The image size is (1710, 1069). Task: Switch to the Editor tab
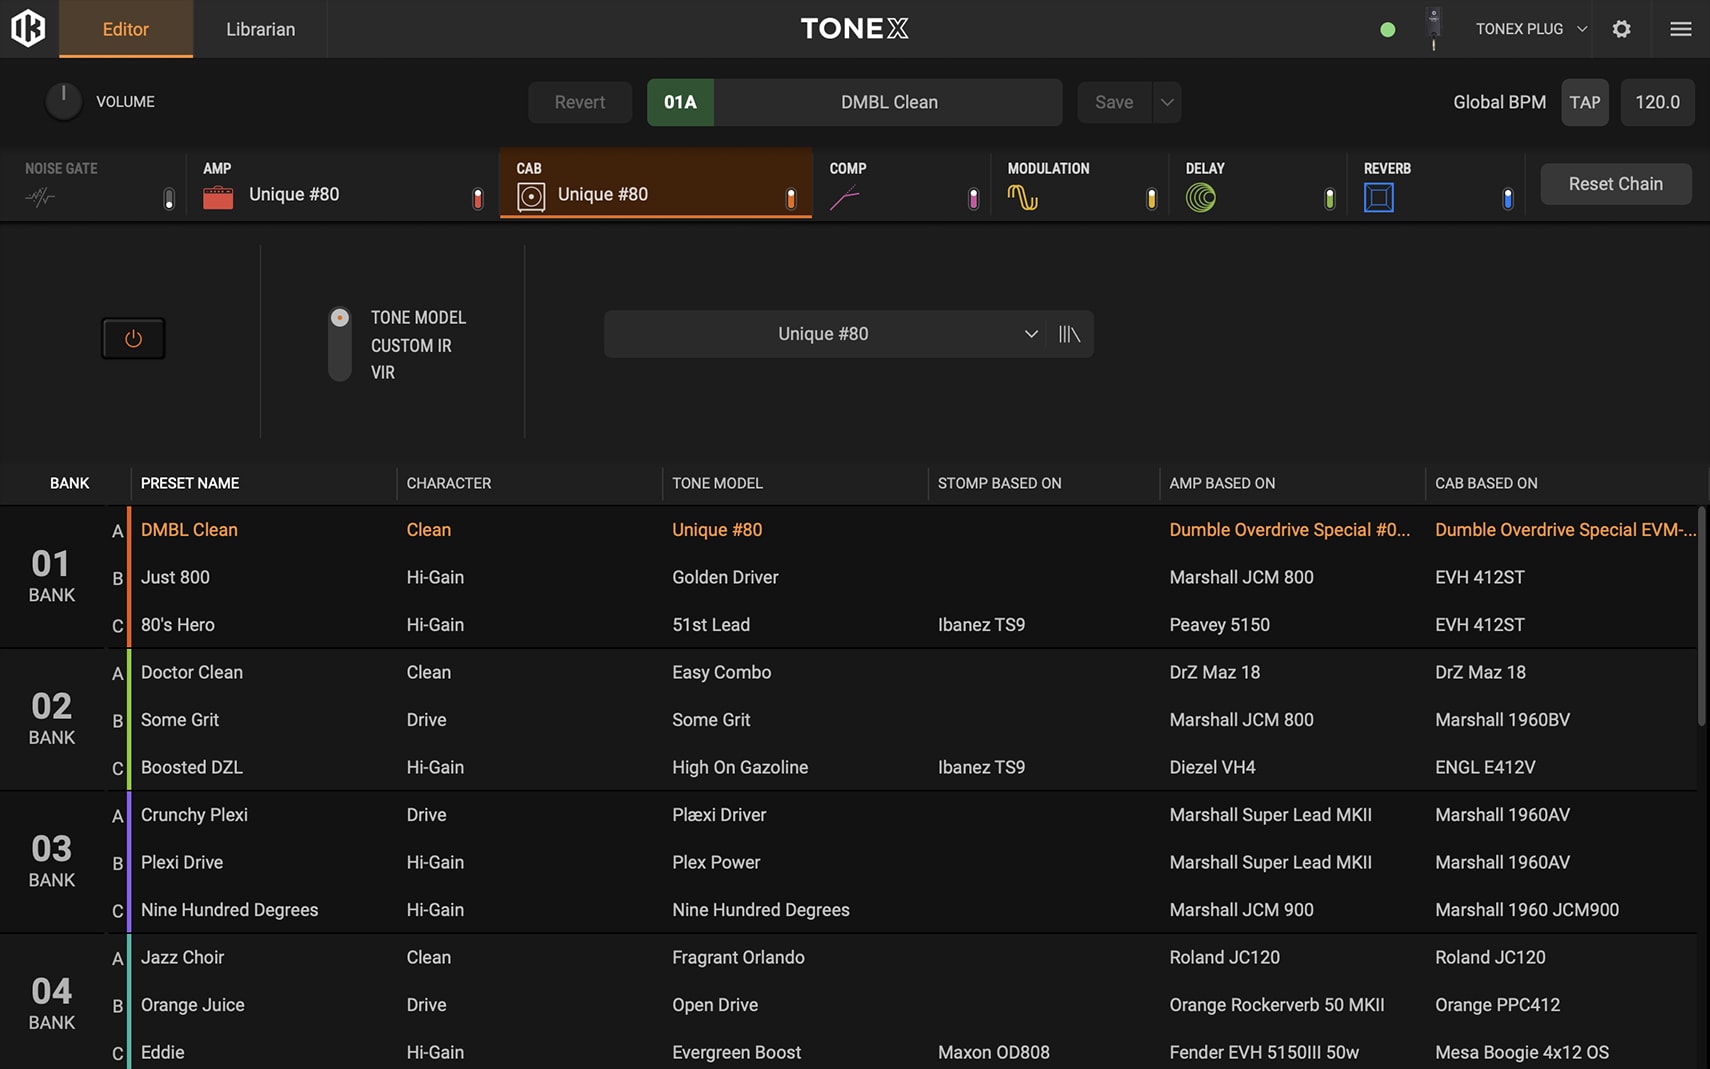point(126,29)
